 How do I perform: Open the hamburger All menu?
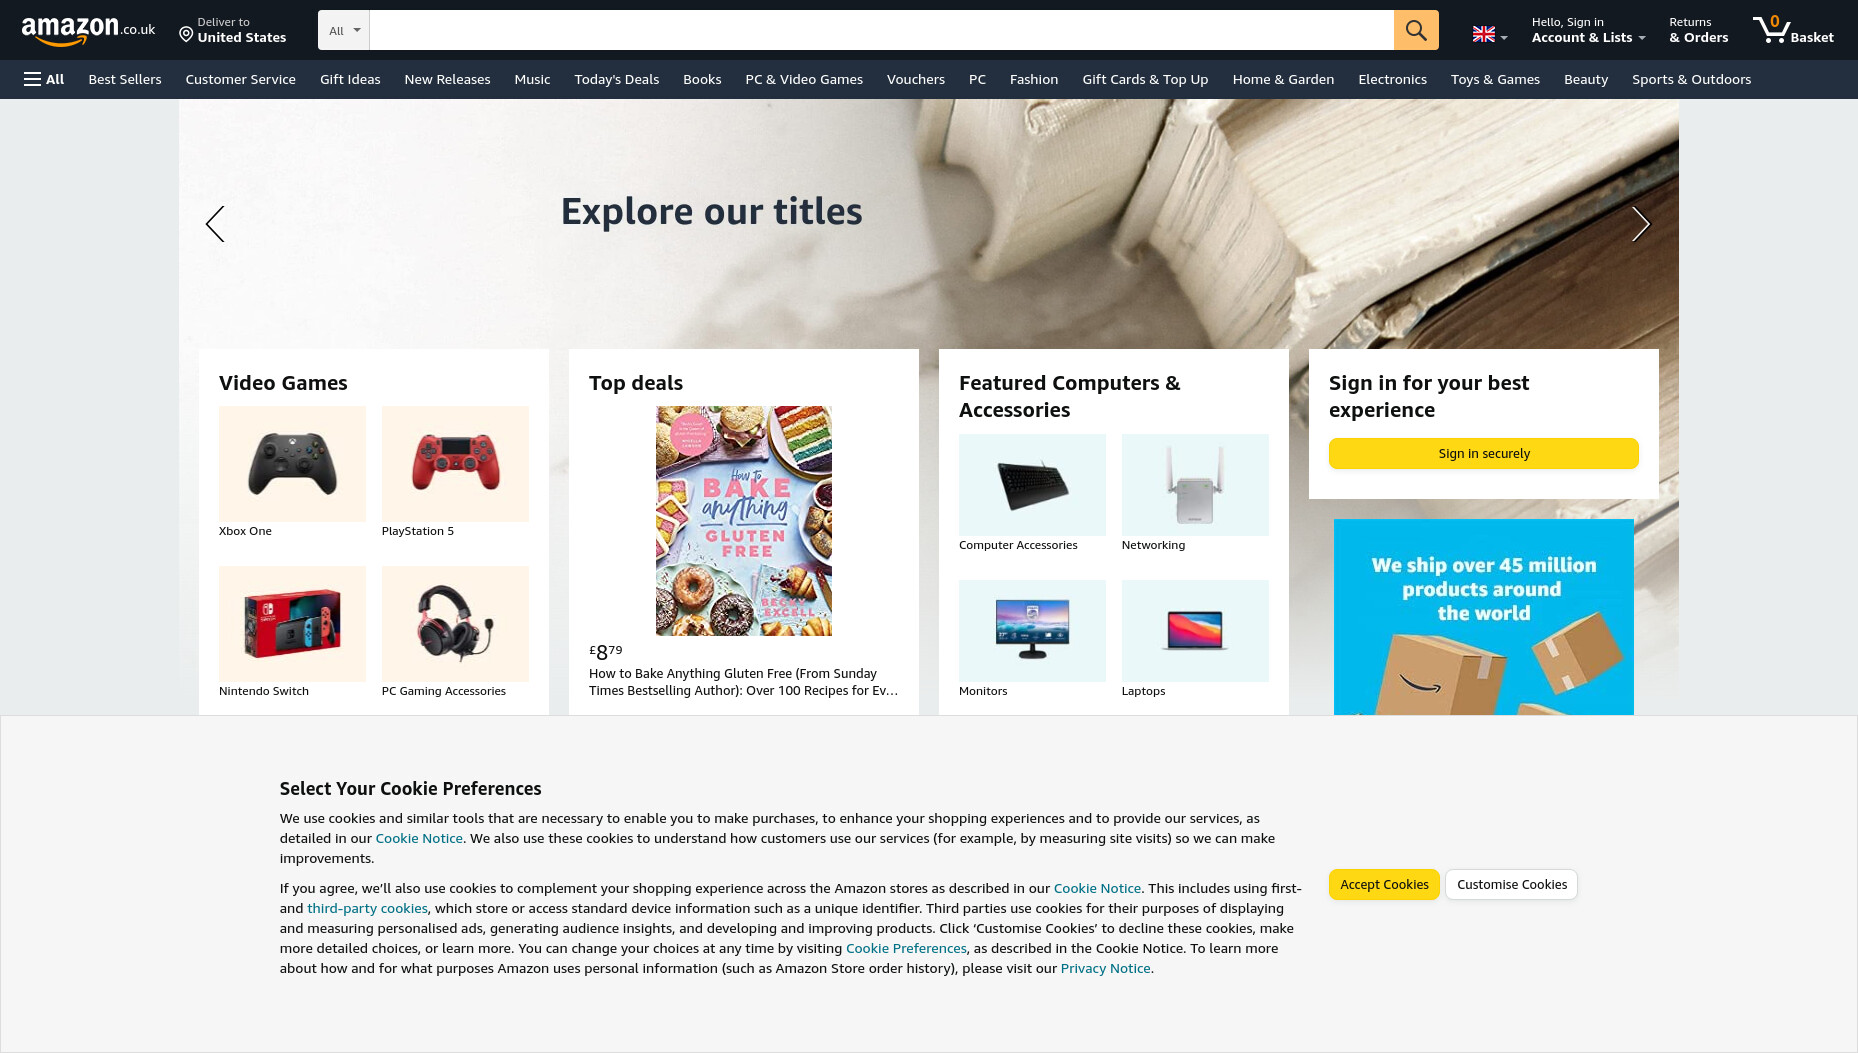44,79
